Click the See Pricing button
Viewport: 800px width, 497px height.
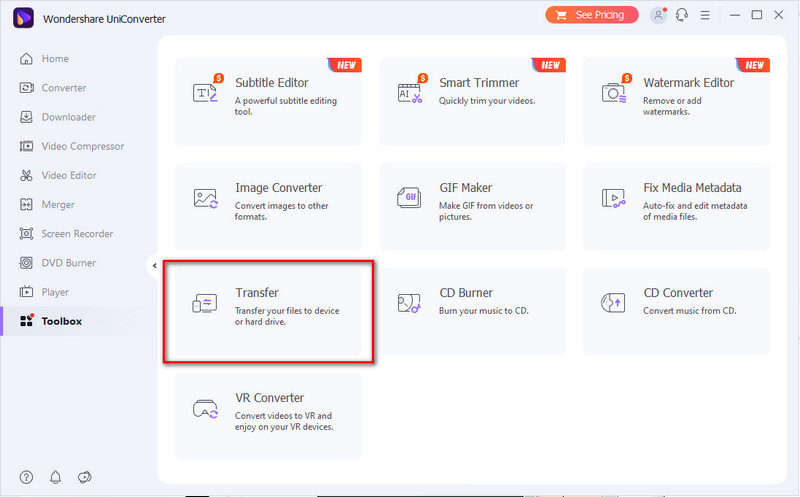(592, 15)
